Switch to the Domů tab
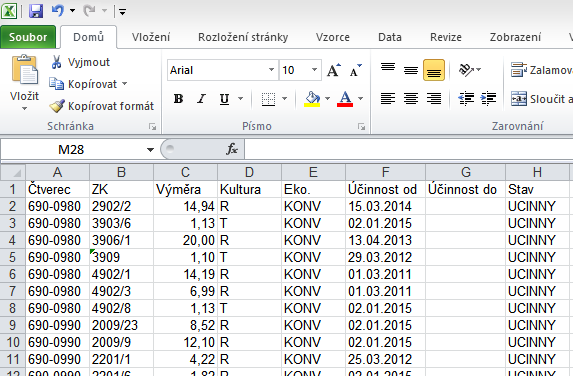The width and height of the screenshot is (573, 376). pyautogui.click(x=88, y=37)
